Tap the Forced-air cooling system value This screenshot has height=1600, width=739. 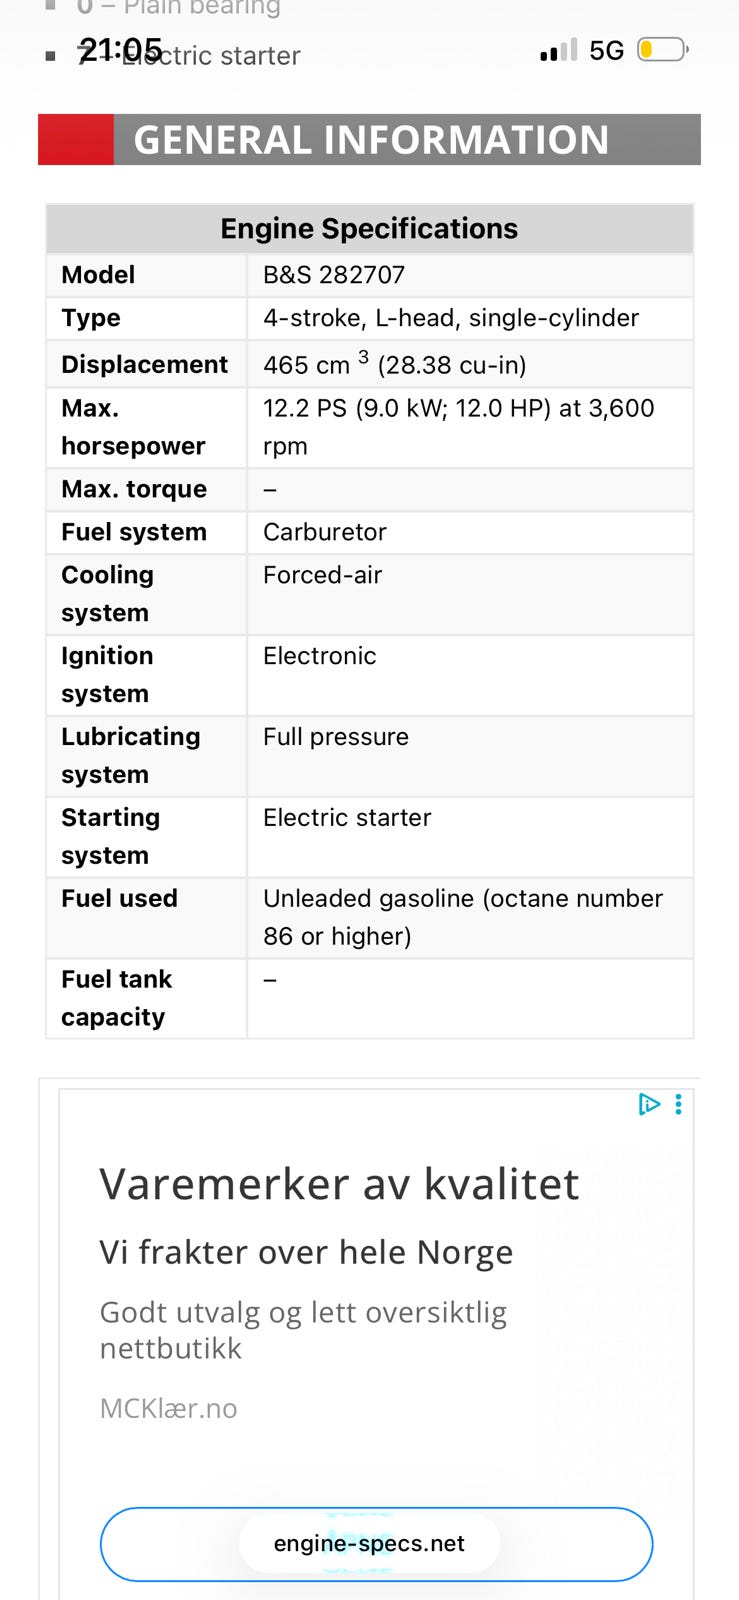(x=323, y=575)
